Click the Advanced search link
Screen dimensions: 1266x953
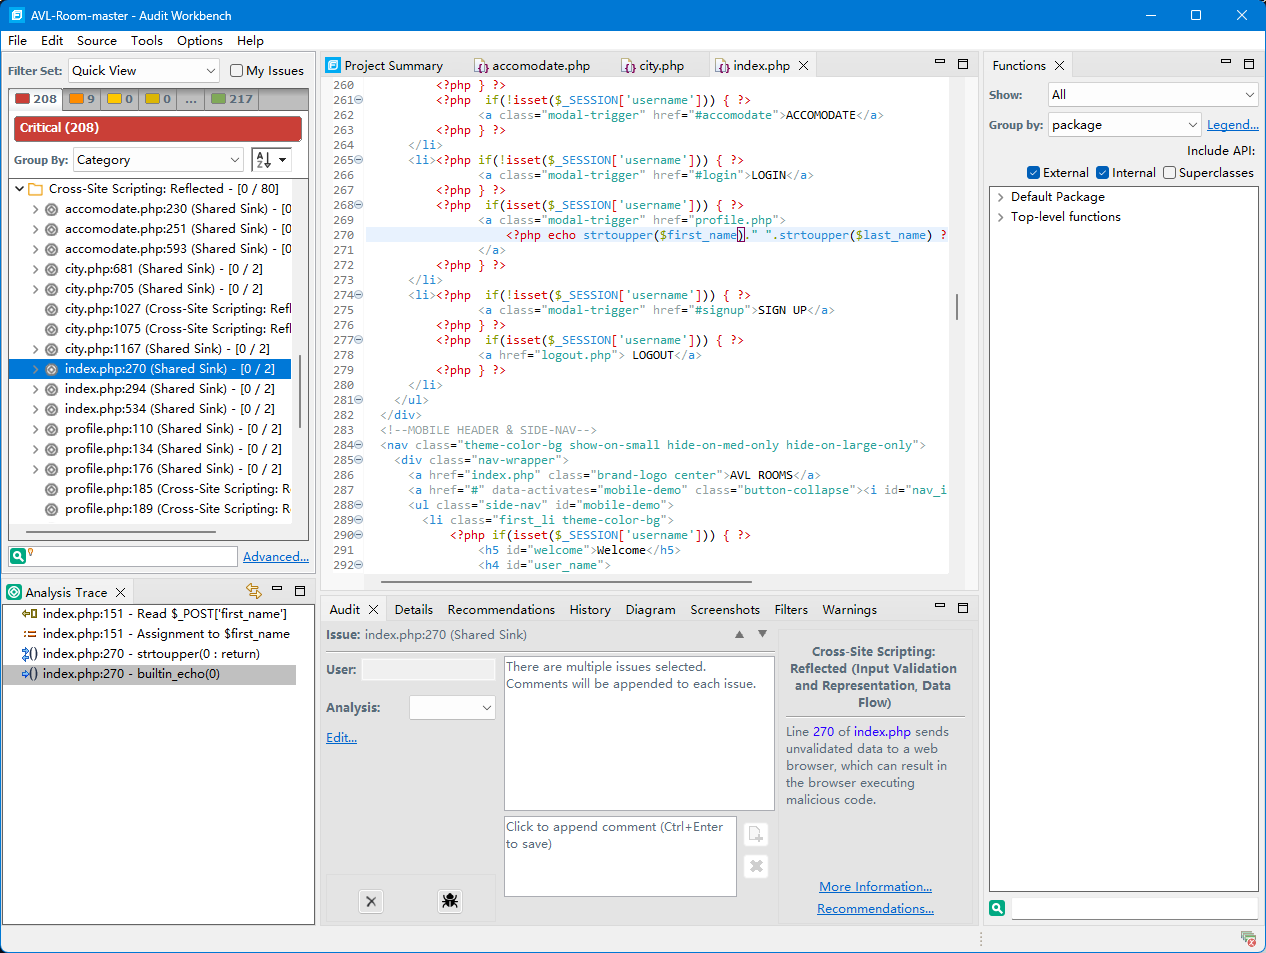[275, 557]
